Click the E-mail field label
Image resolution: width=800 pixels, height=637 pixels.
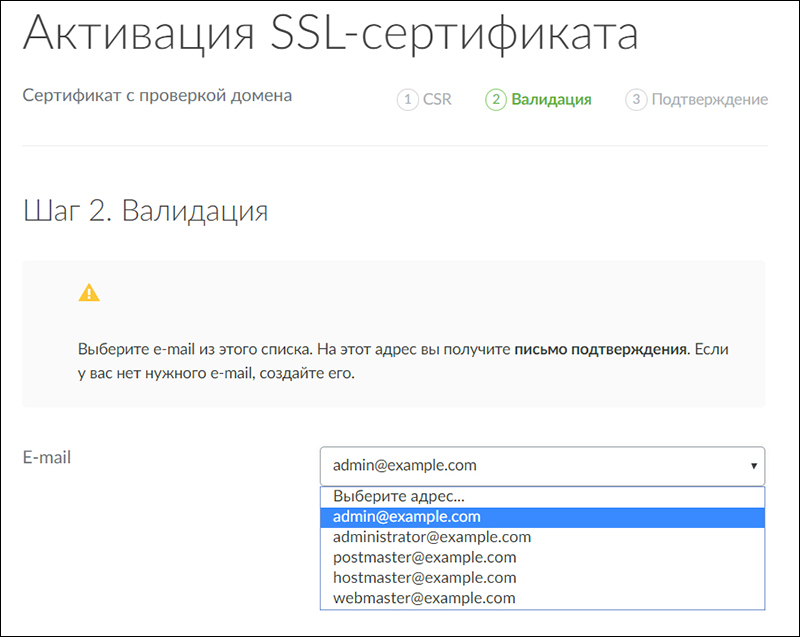click(x=46, y=457)
